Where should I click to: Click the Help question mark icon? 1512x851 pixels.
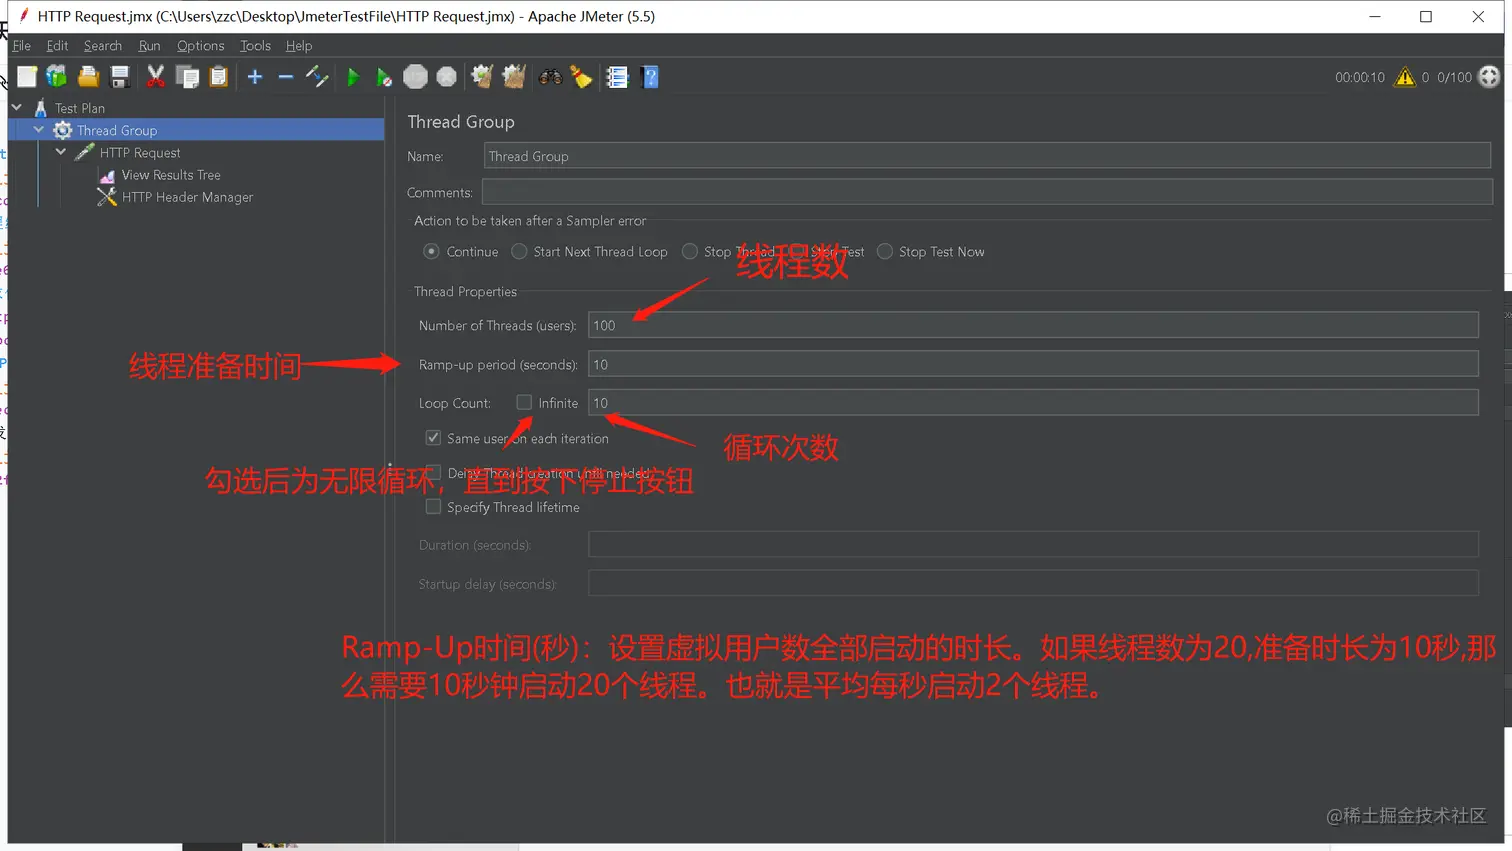pos(650,77)
